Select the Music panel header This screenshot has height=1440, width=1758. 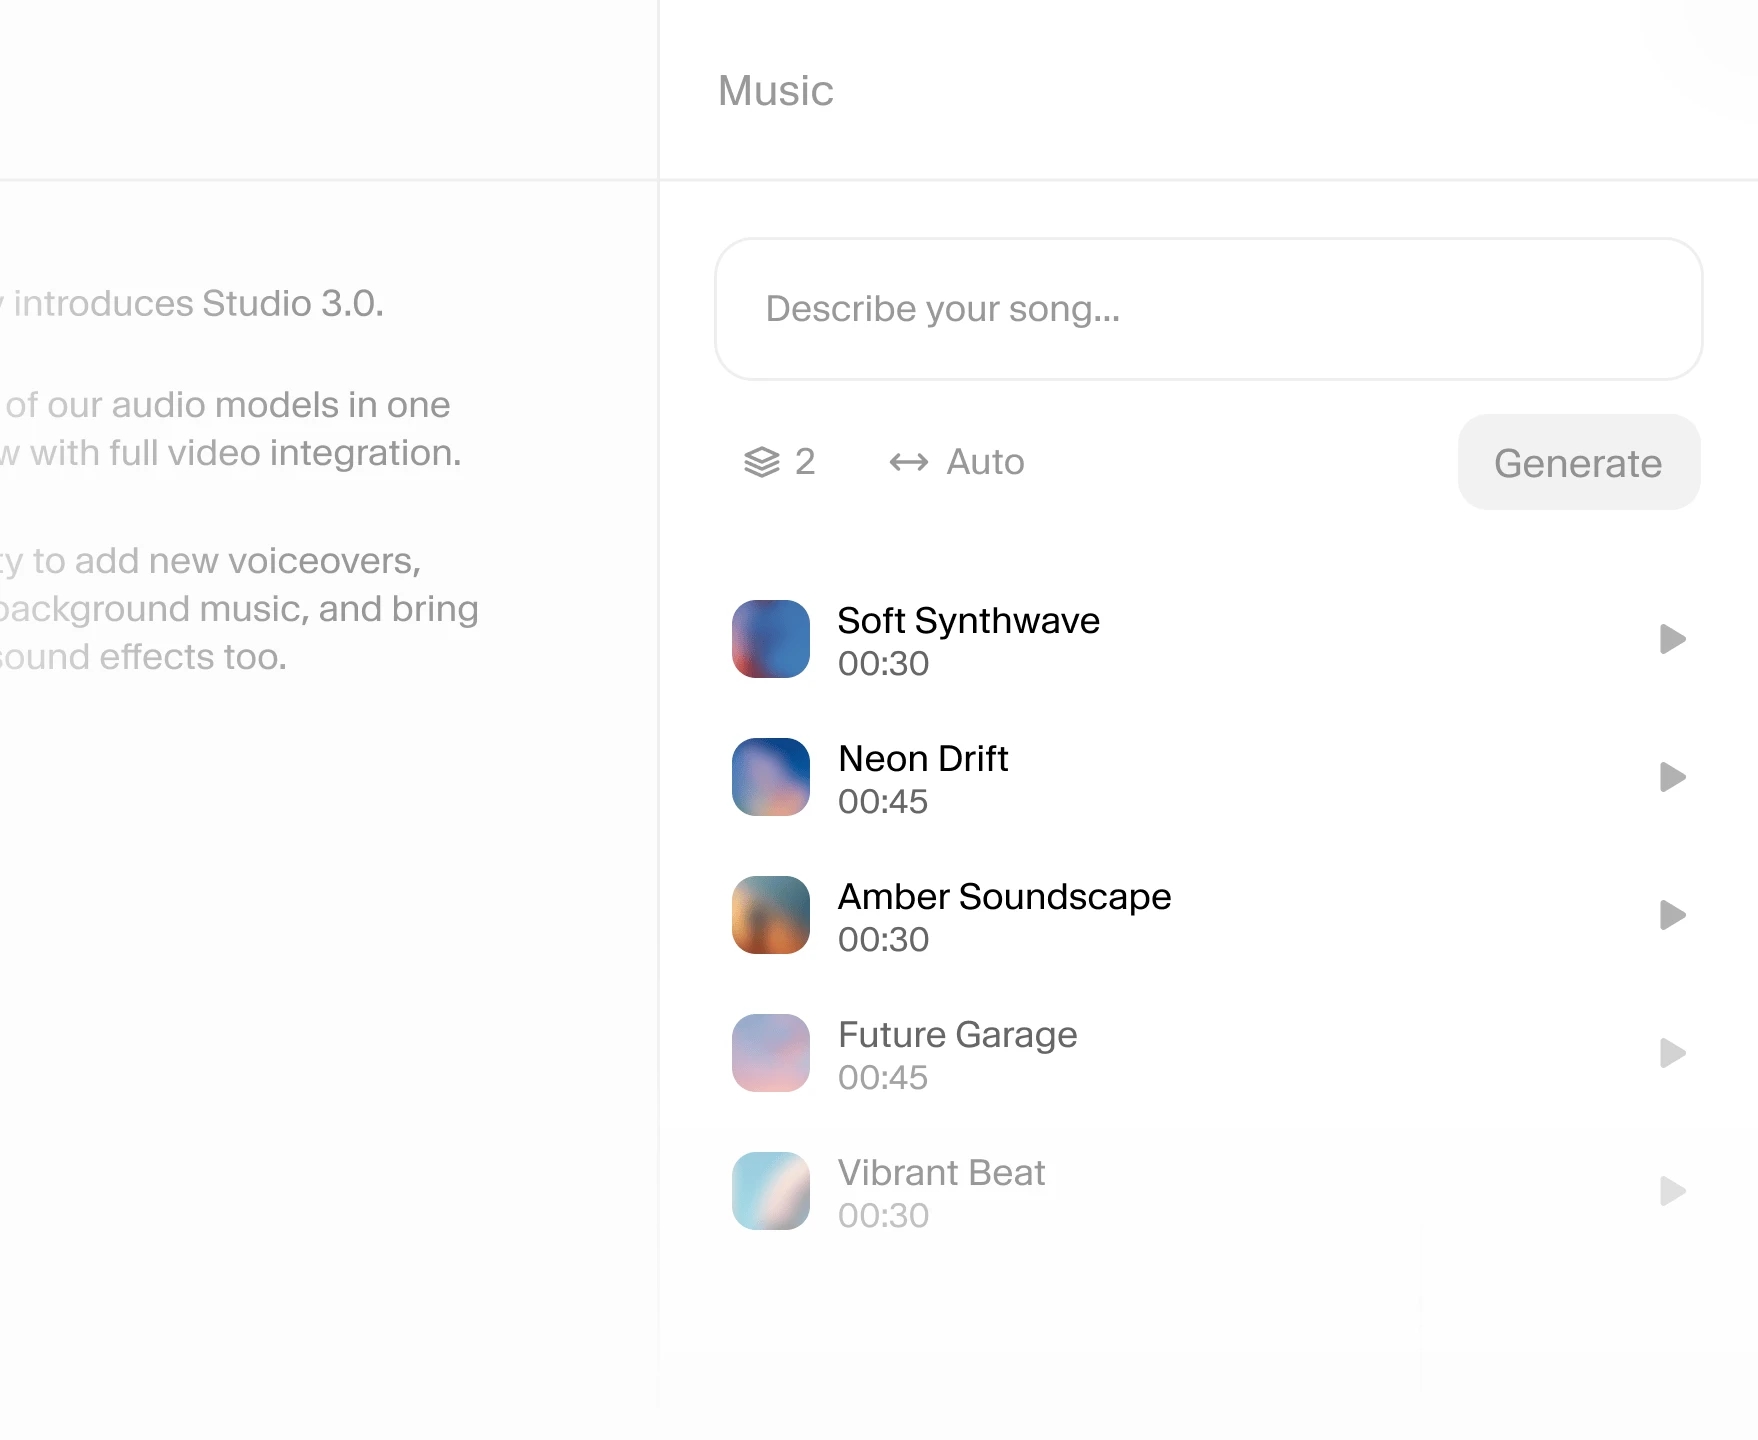776,91
